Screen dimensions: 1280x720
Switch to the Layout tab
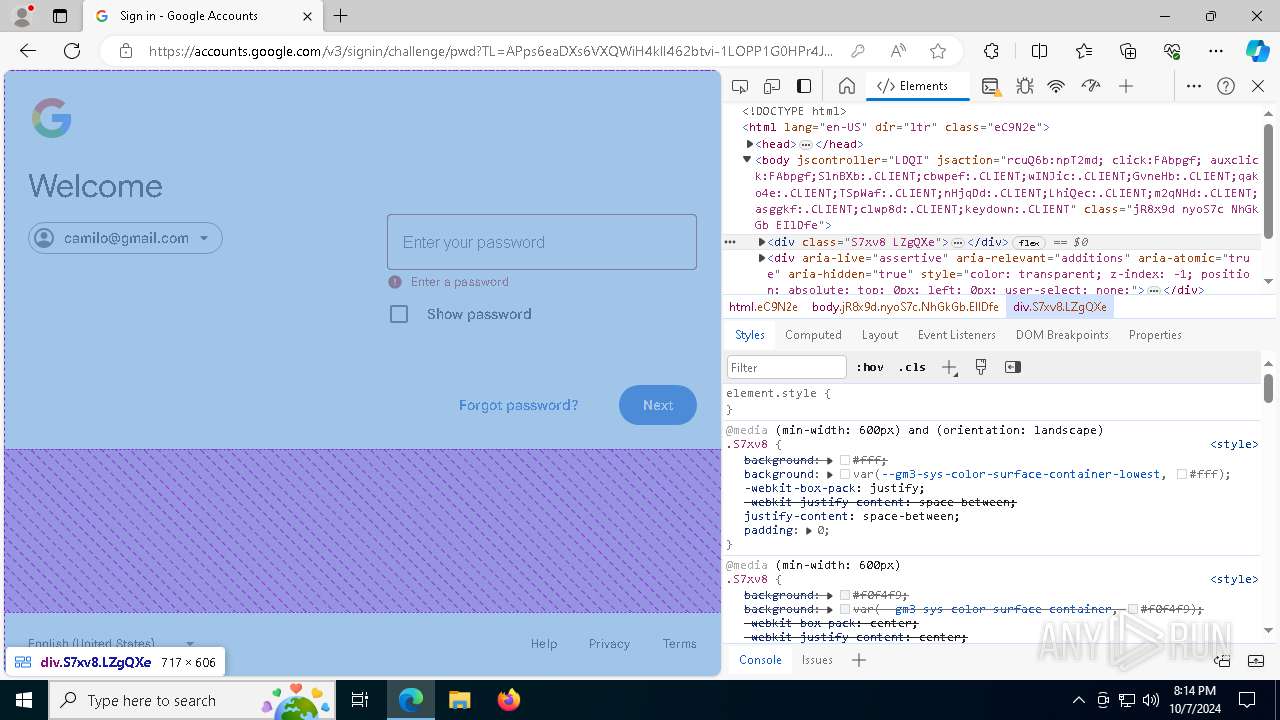click(880, 335)
